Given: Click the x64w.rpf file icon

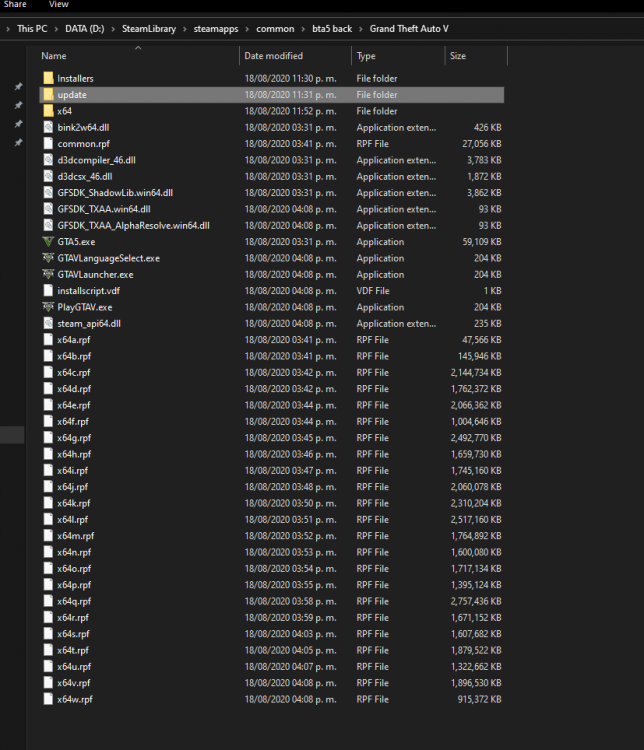Looking at the screenshot, I should coord(48,699).
